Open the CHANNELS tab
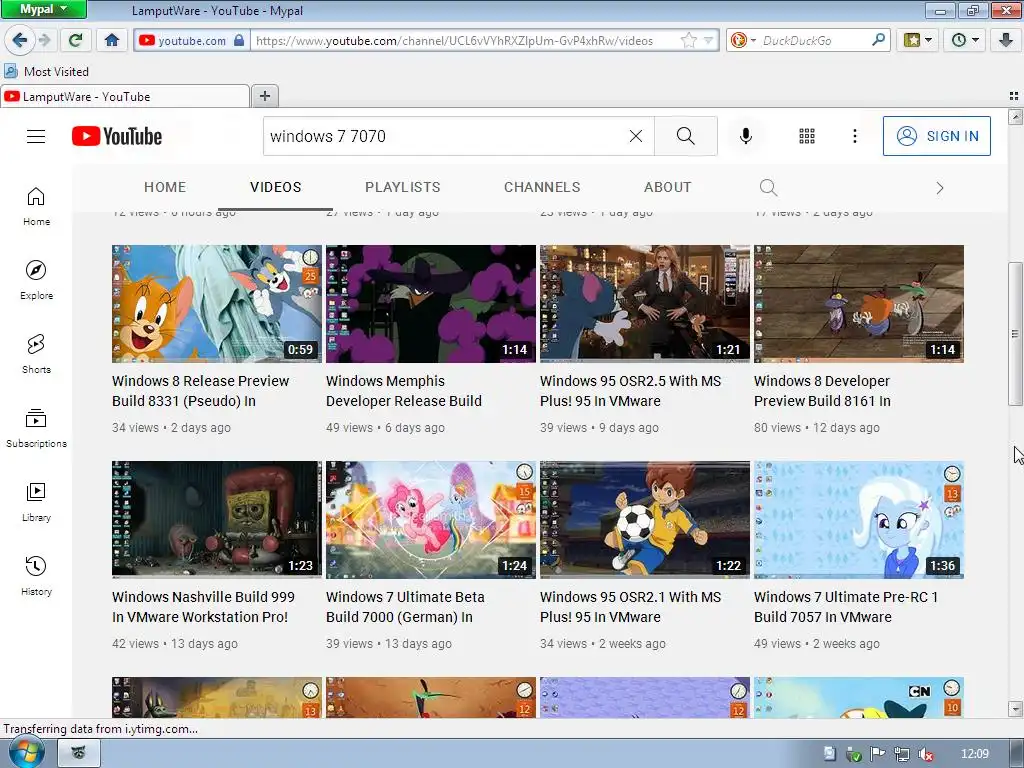The image size is (1024, 768). tap(542, 187)
